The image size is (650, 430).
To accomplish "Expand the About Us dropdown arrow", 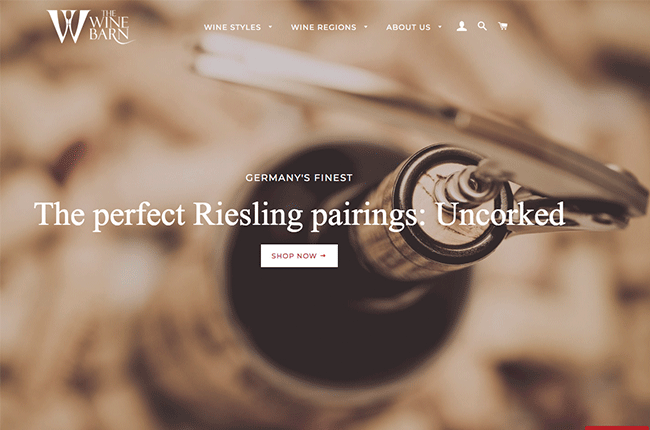I will click(440, 27).
